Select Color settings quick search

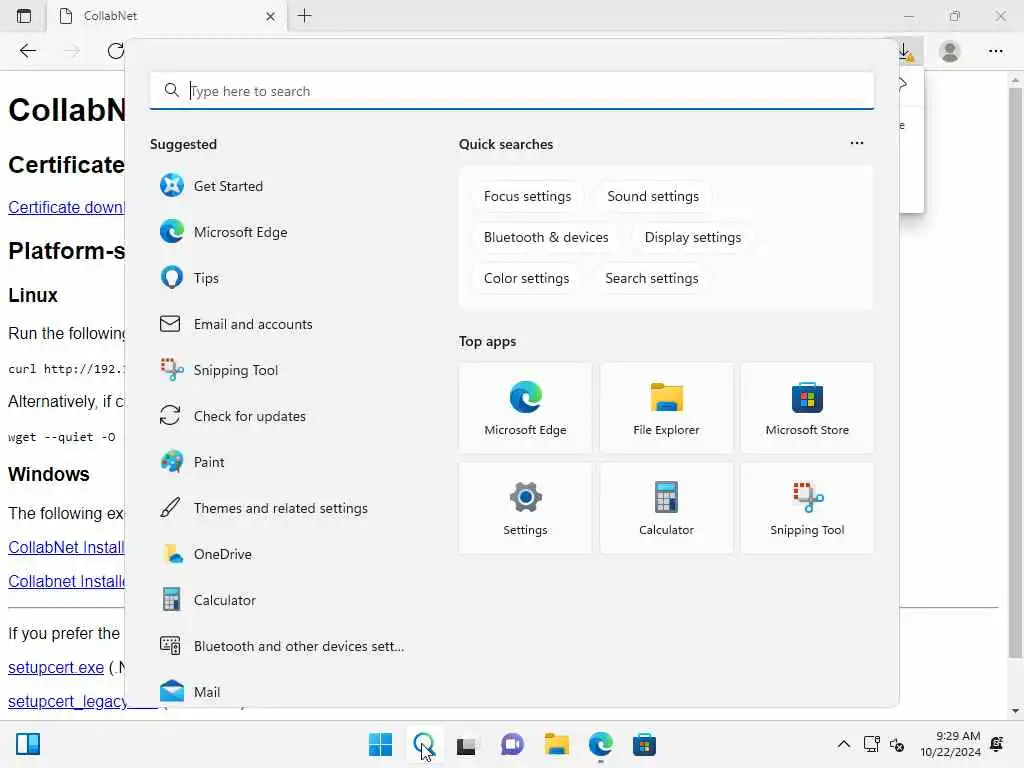tap(526, 279)
